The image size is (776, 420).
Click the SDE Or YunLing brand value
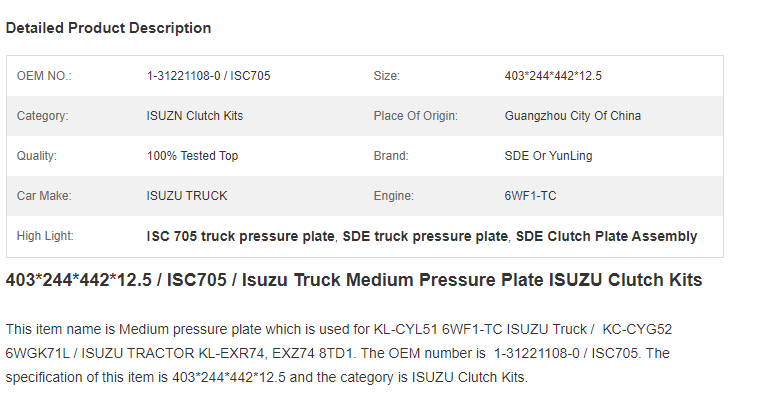548,156
